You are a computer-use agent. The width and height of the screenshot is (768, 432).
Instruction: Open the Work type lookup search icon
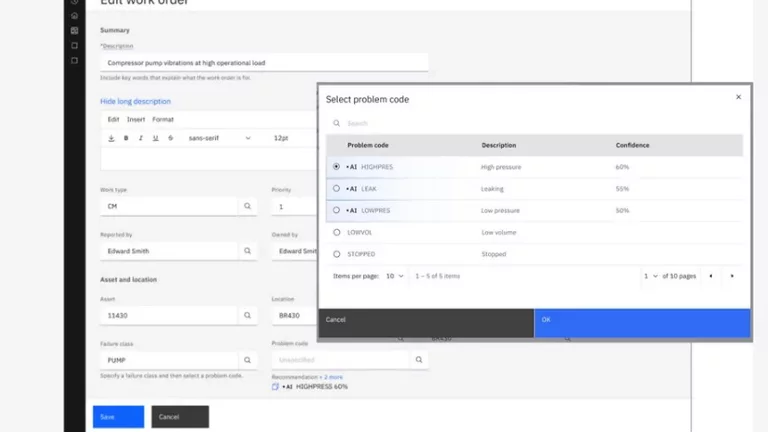(248, 207)
